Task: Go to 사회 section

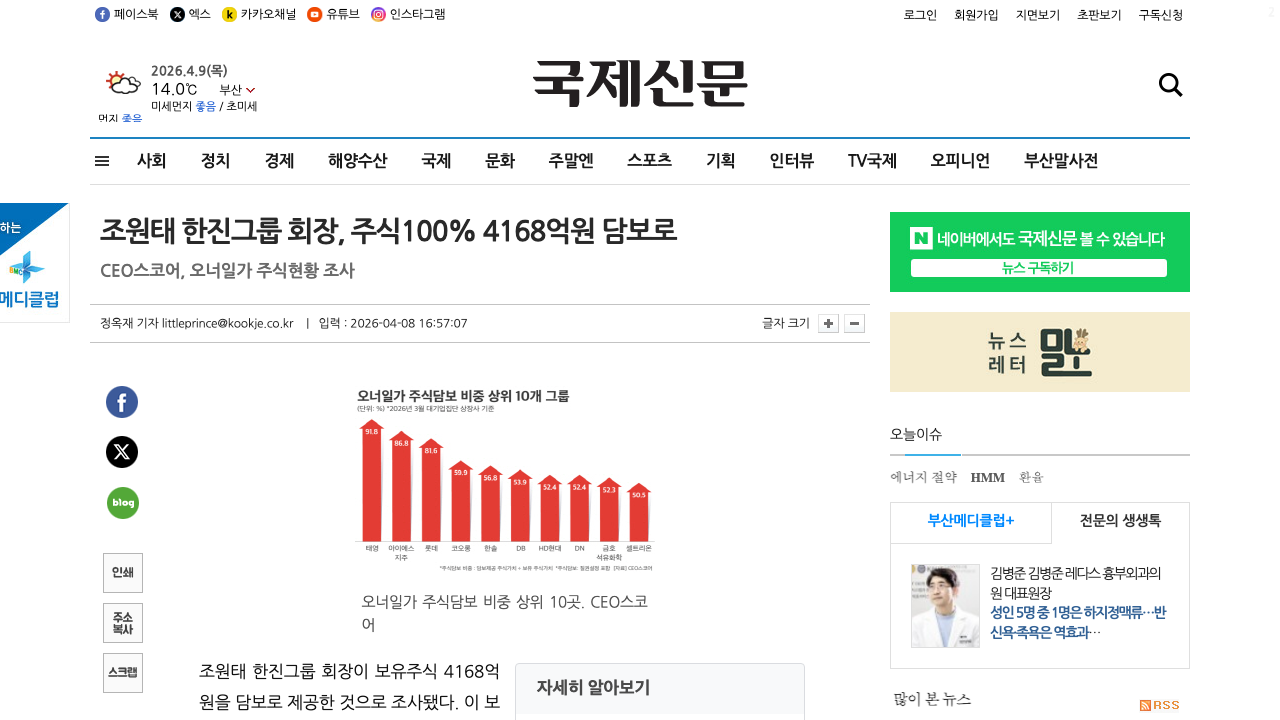Action: [x=152, y=161]
